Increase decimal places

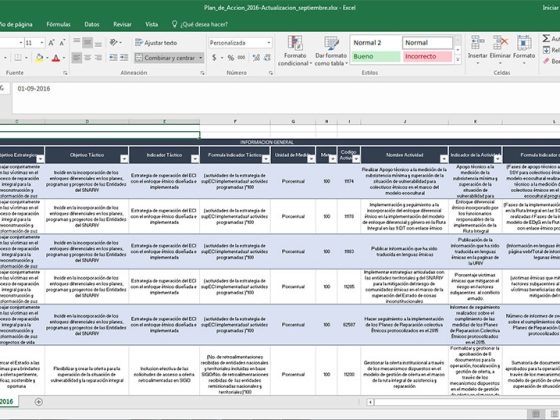[x=256, y=58]
